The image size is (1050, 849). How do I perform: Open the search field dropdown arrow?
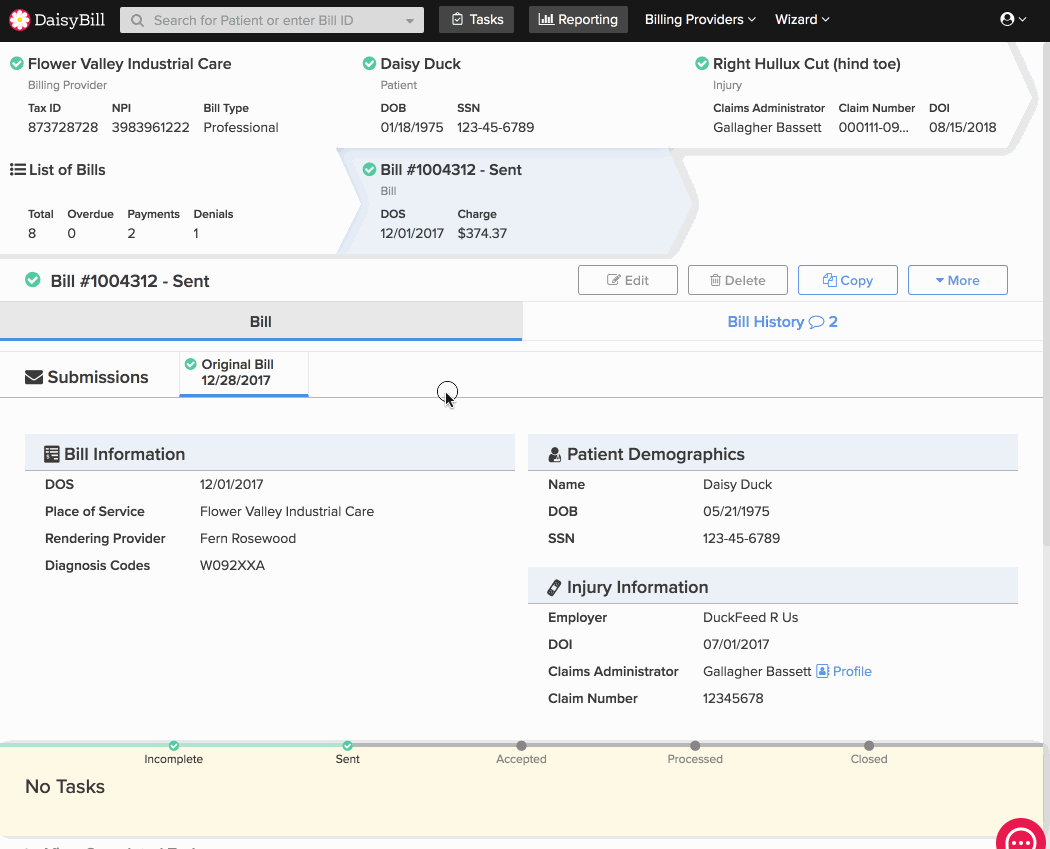(x=409, y=21)
